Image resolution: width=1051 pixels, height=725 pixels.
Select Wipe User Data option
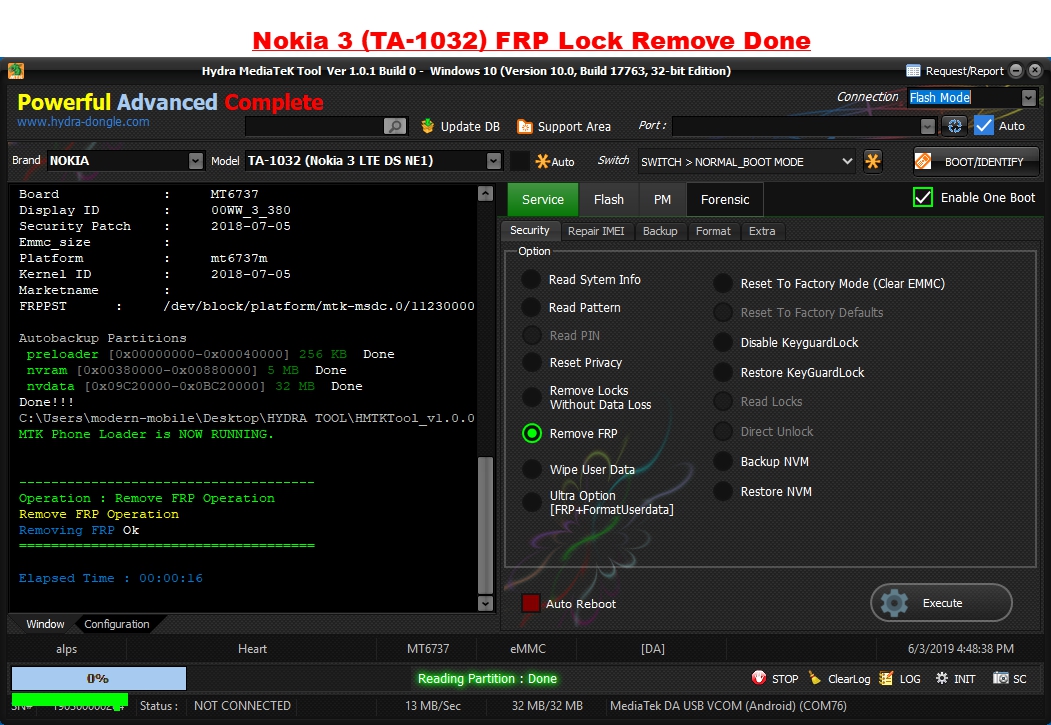click(x=532, y=470)
